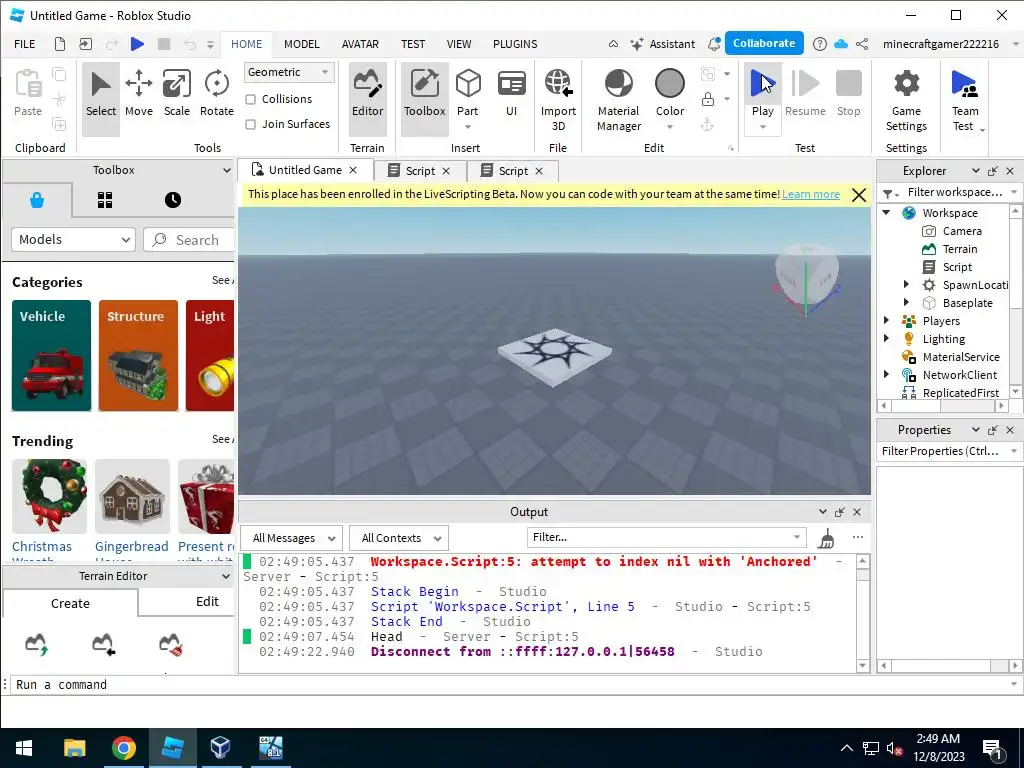Expand the Lighting tree node
1024x768 pixels.
[x=886, y=338]
